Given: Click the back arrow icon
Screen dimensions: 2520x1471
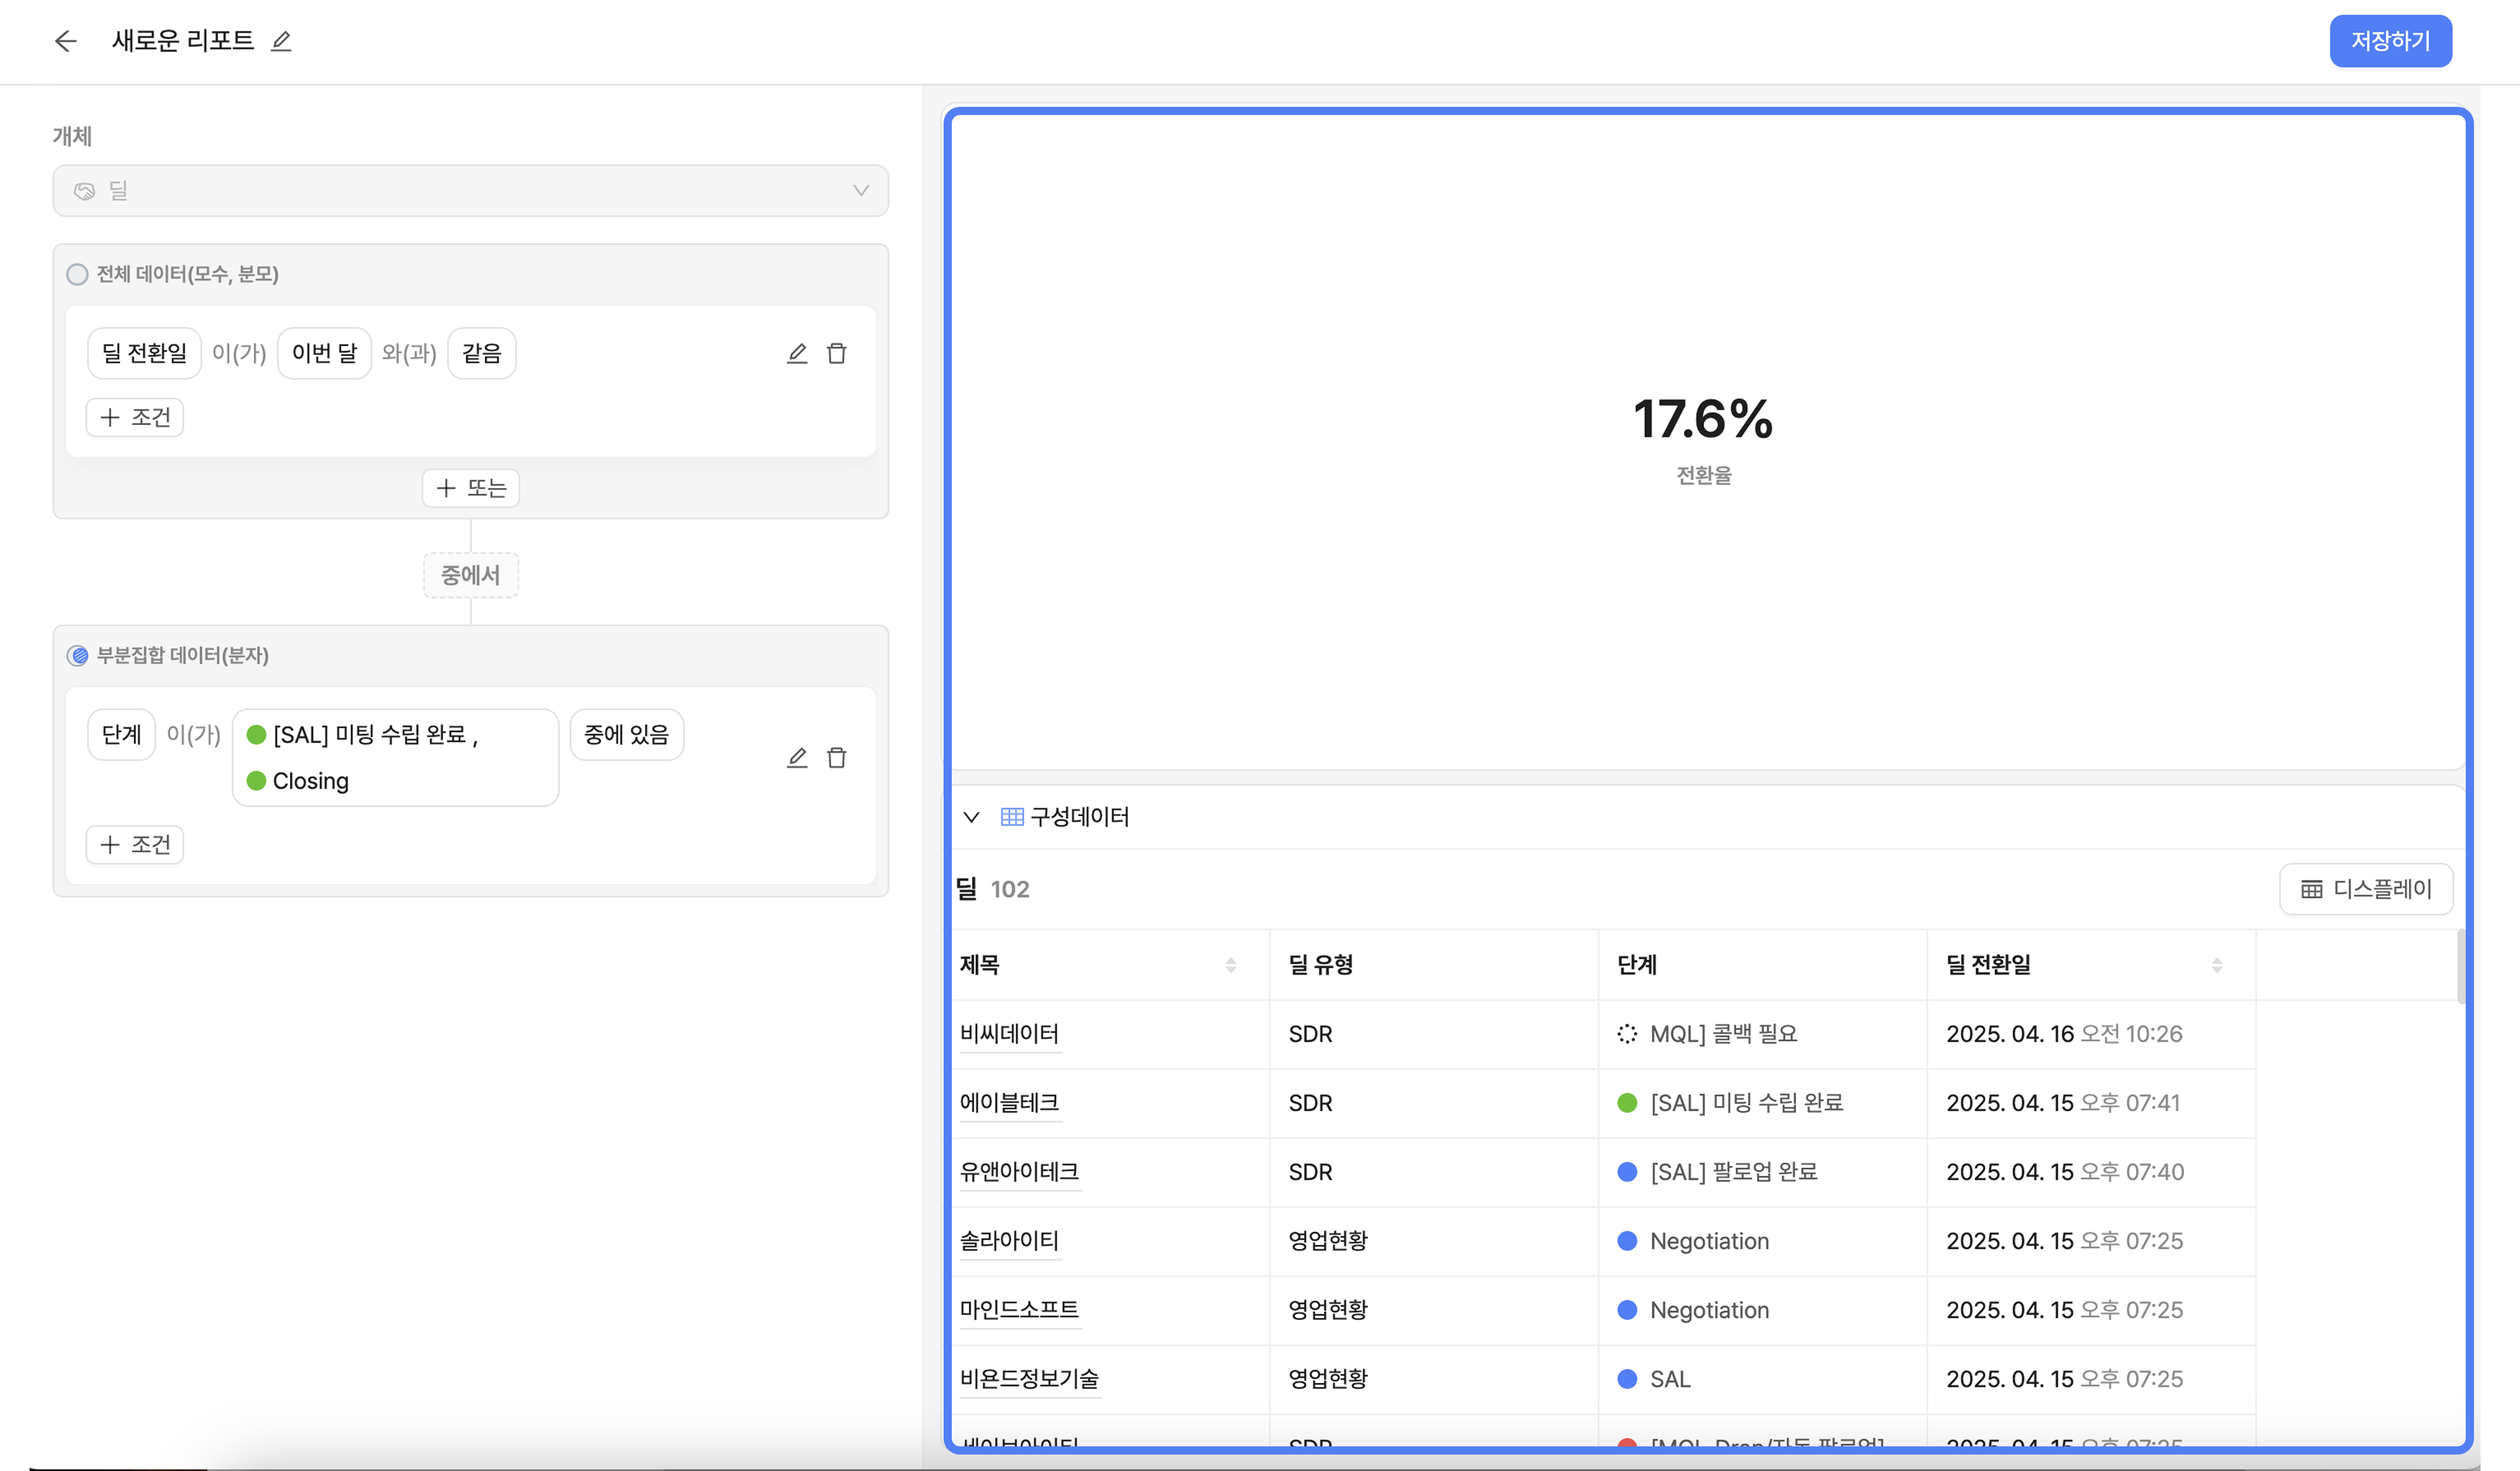Looking at the screenshot, I should [66, 41].
